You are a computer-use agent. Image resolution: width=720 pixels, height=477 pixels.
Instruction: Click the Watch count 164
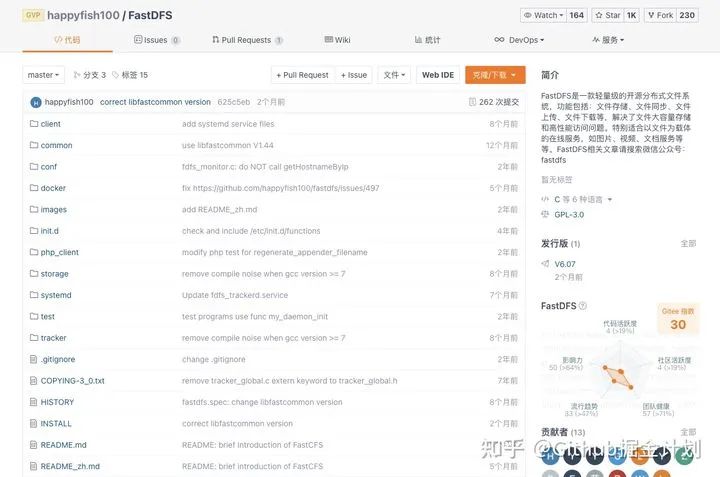[x=577, y=15]
